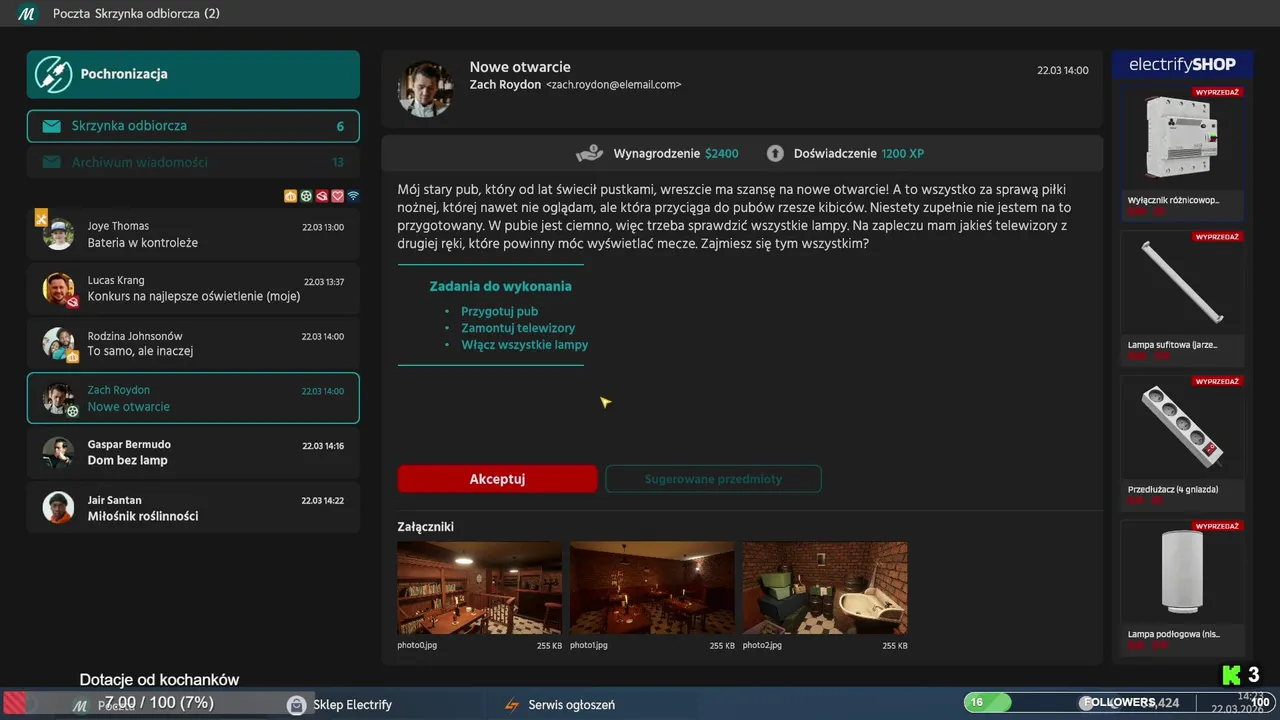Click task Przygotuj pub
Screen dimensions: 1280x720
point(499,311)
